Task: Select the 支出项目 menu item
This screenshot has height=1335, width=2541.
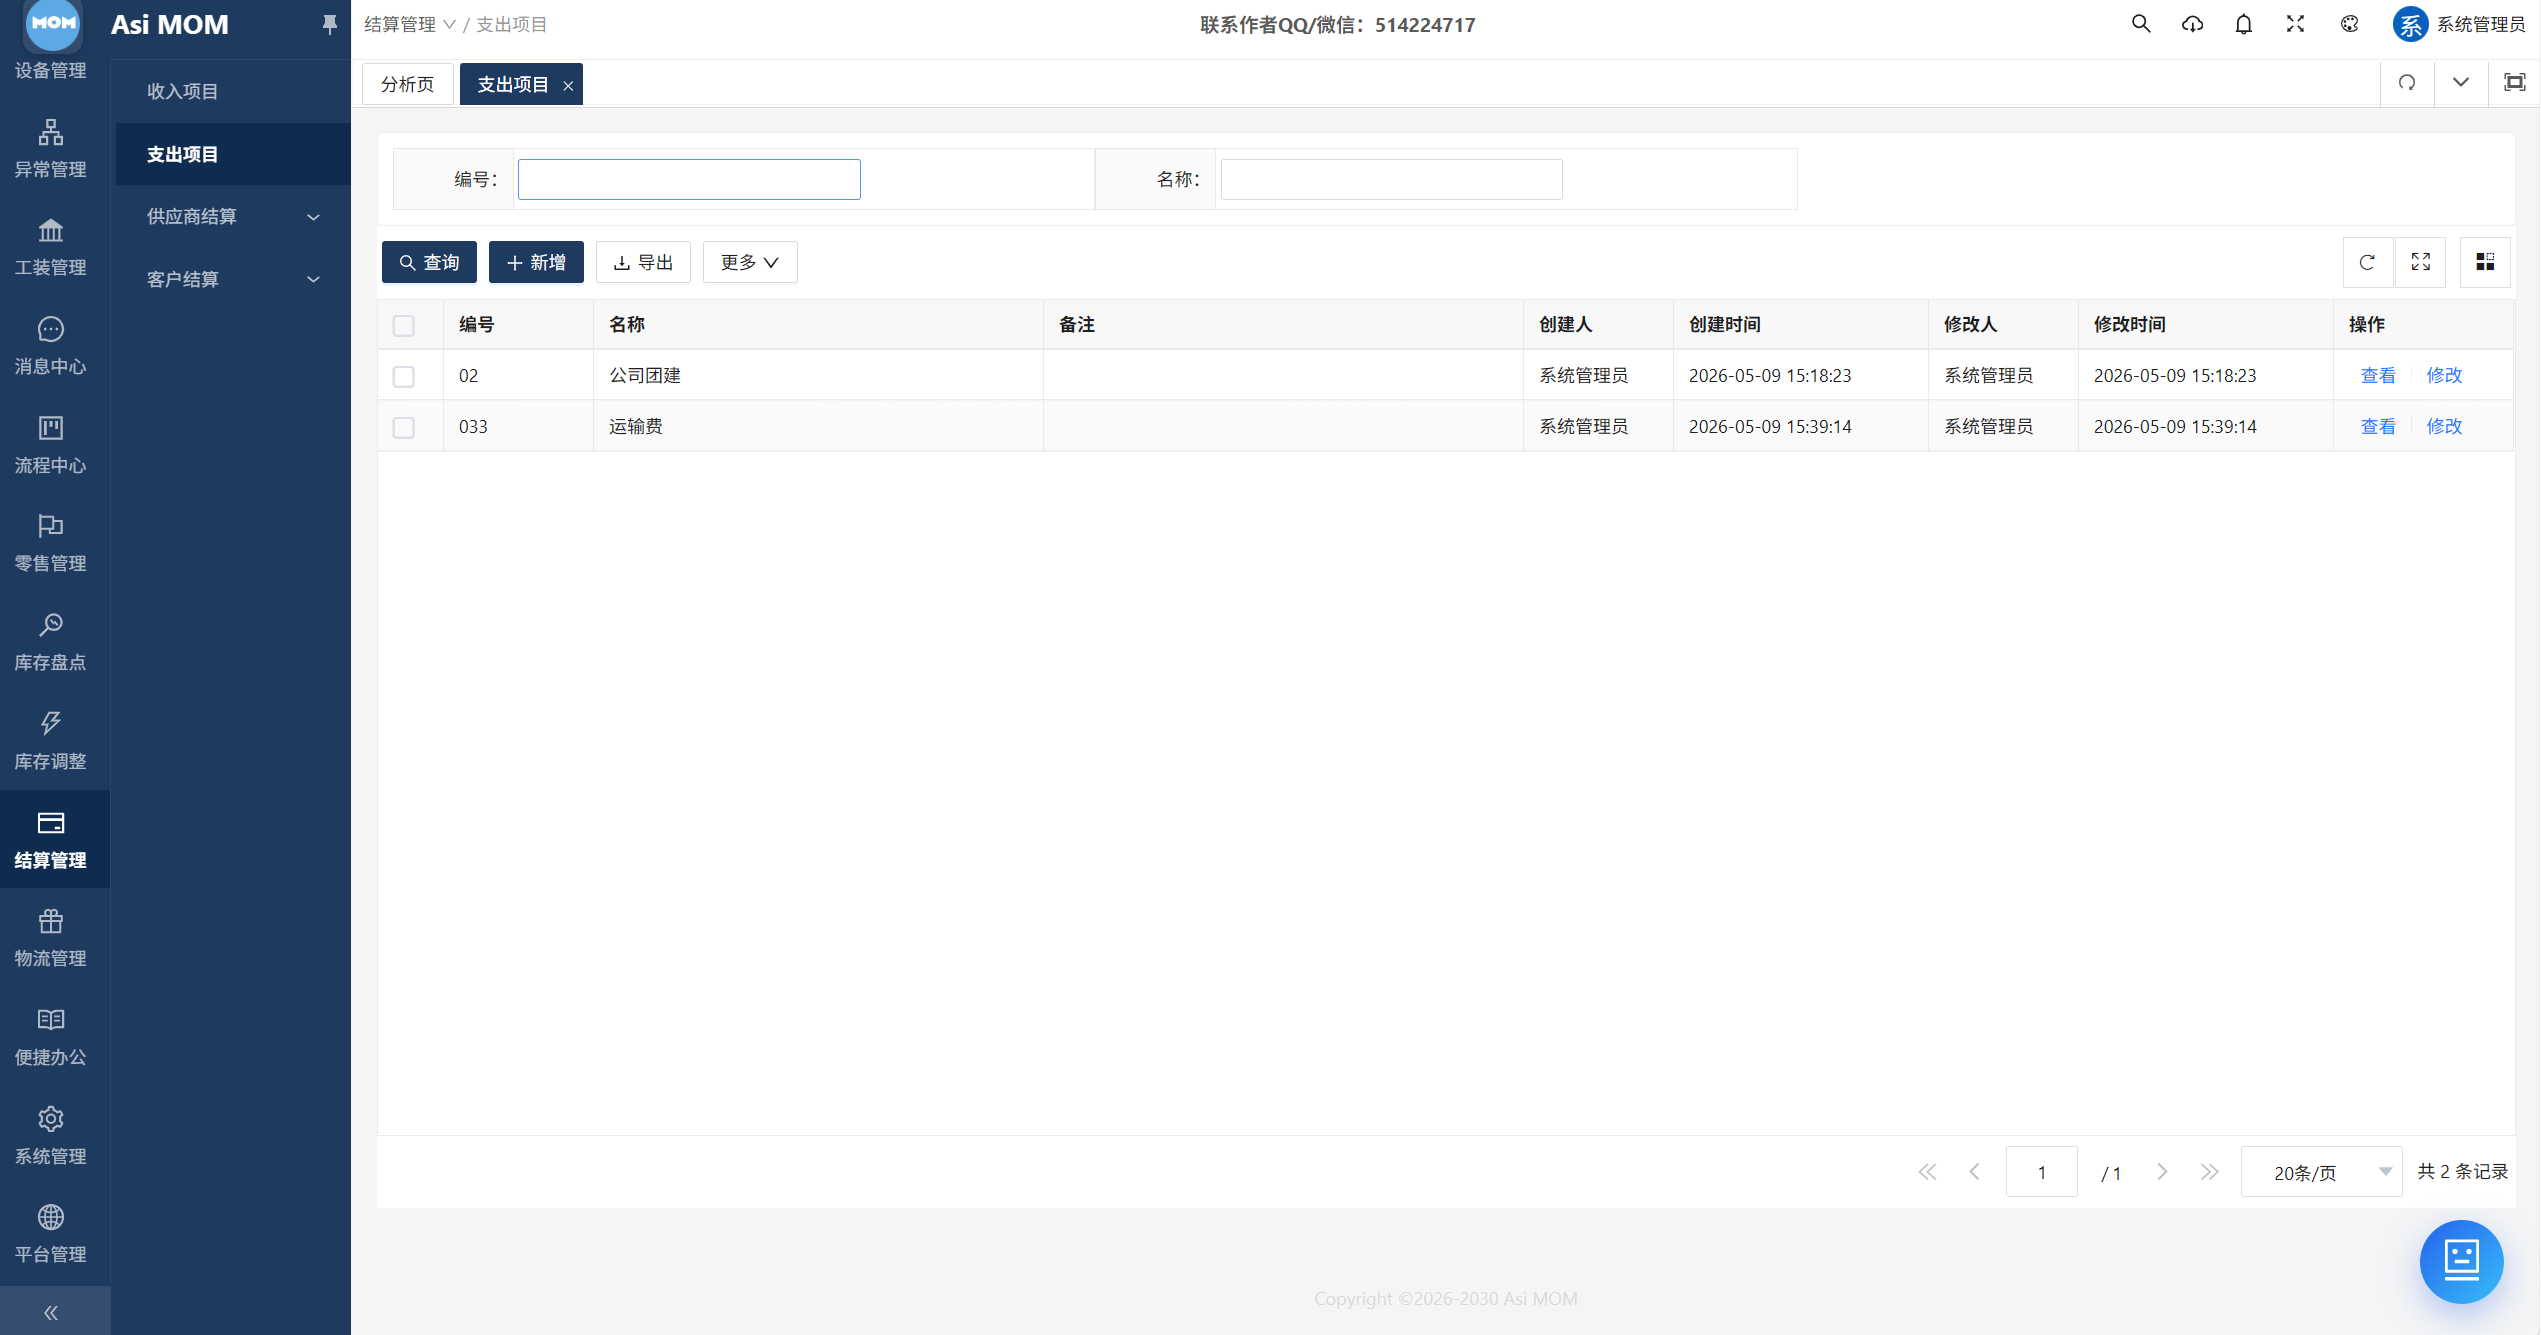Action: (x=233, y=154)
